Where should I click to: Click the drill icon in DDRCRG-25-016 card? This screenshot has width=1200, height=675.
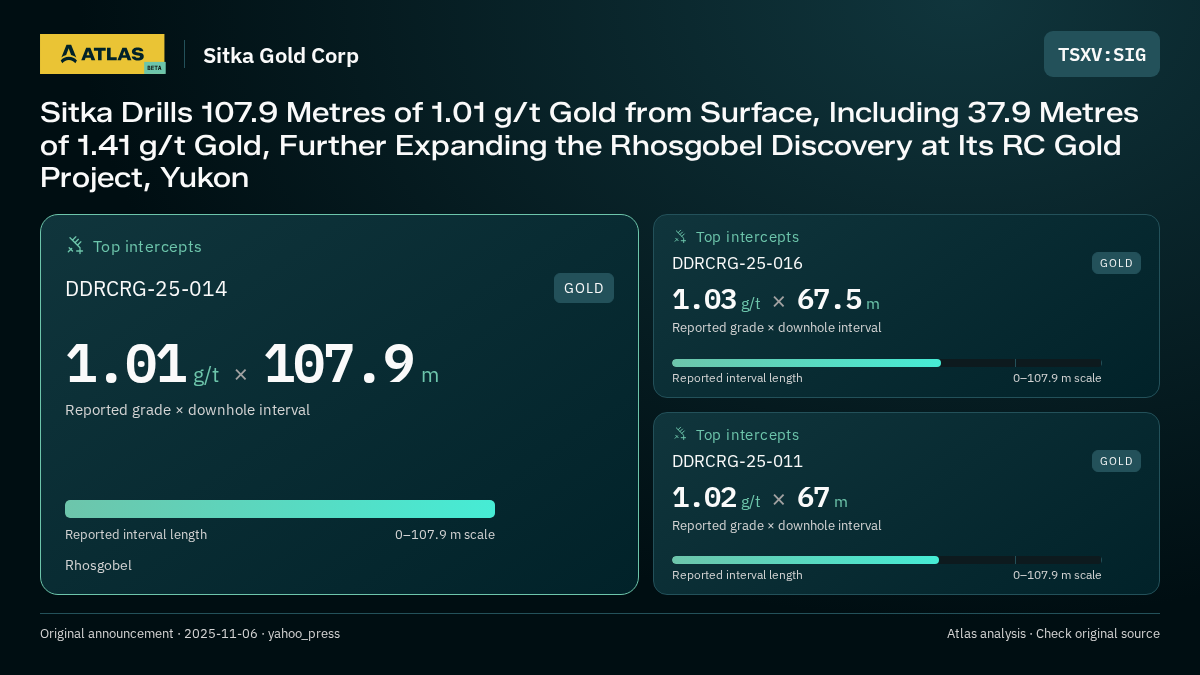(x=680, y=236)
